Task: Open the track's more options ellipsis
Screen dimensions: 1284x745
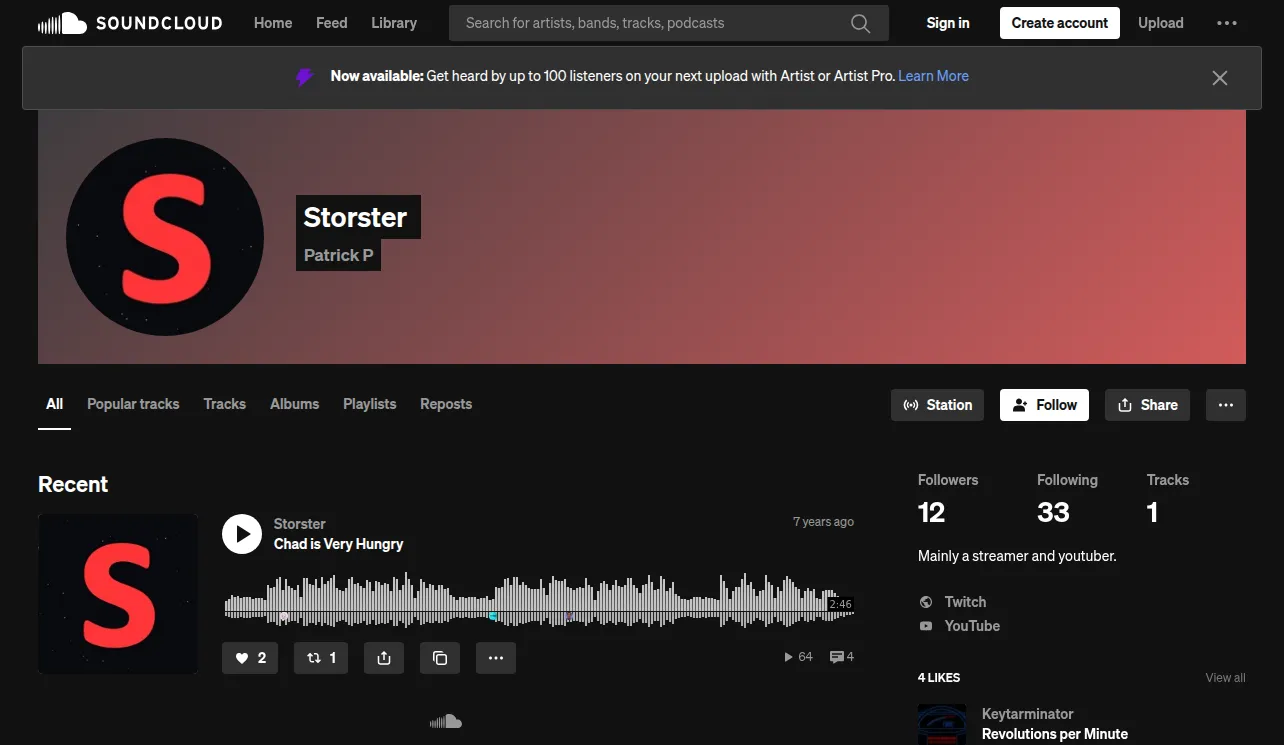Action: [496, 657]
